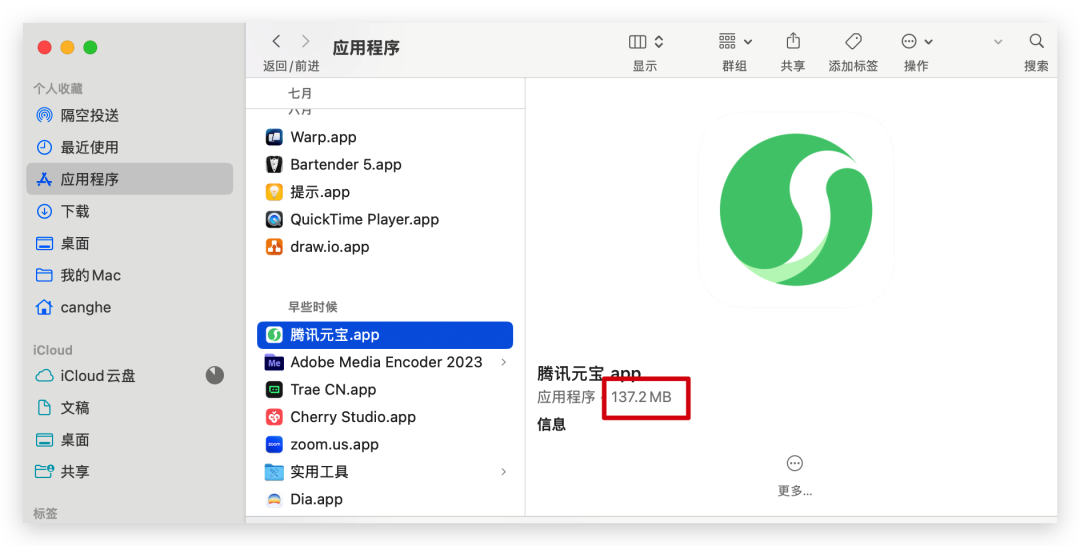Click the draw.io app icon
The height and width of the screenshot is (546, 1080).
pos(274,246)
